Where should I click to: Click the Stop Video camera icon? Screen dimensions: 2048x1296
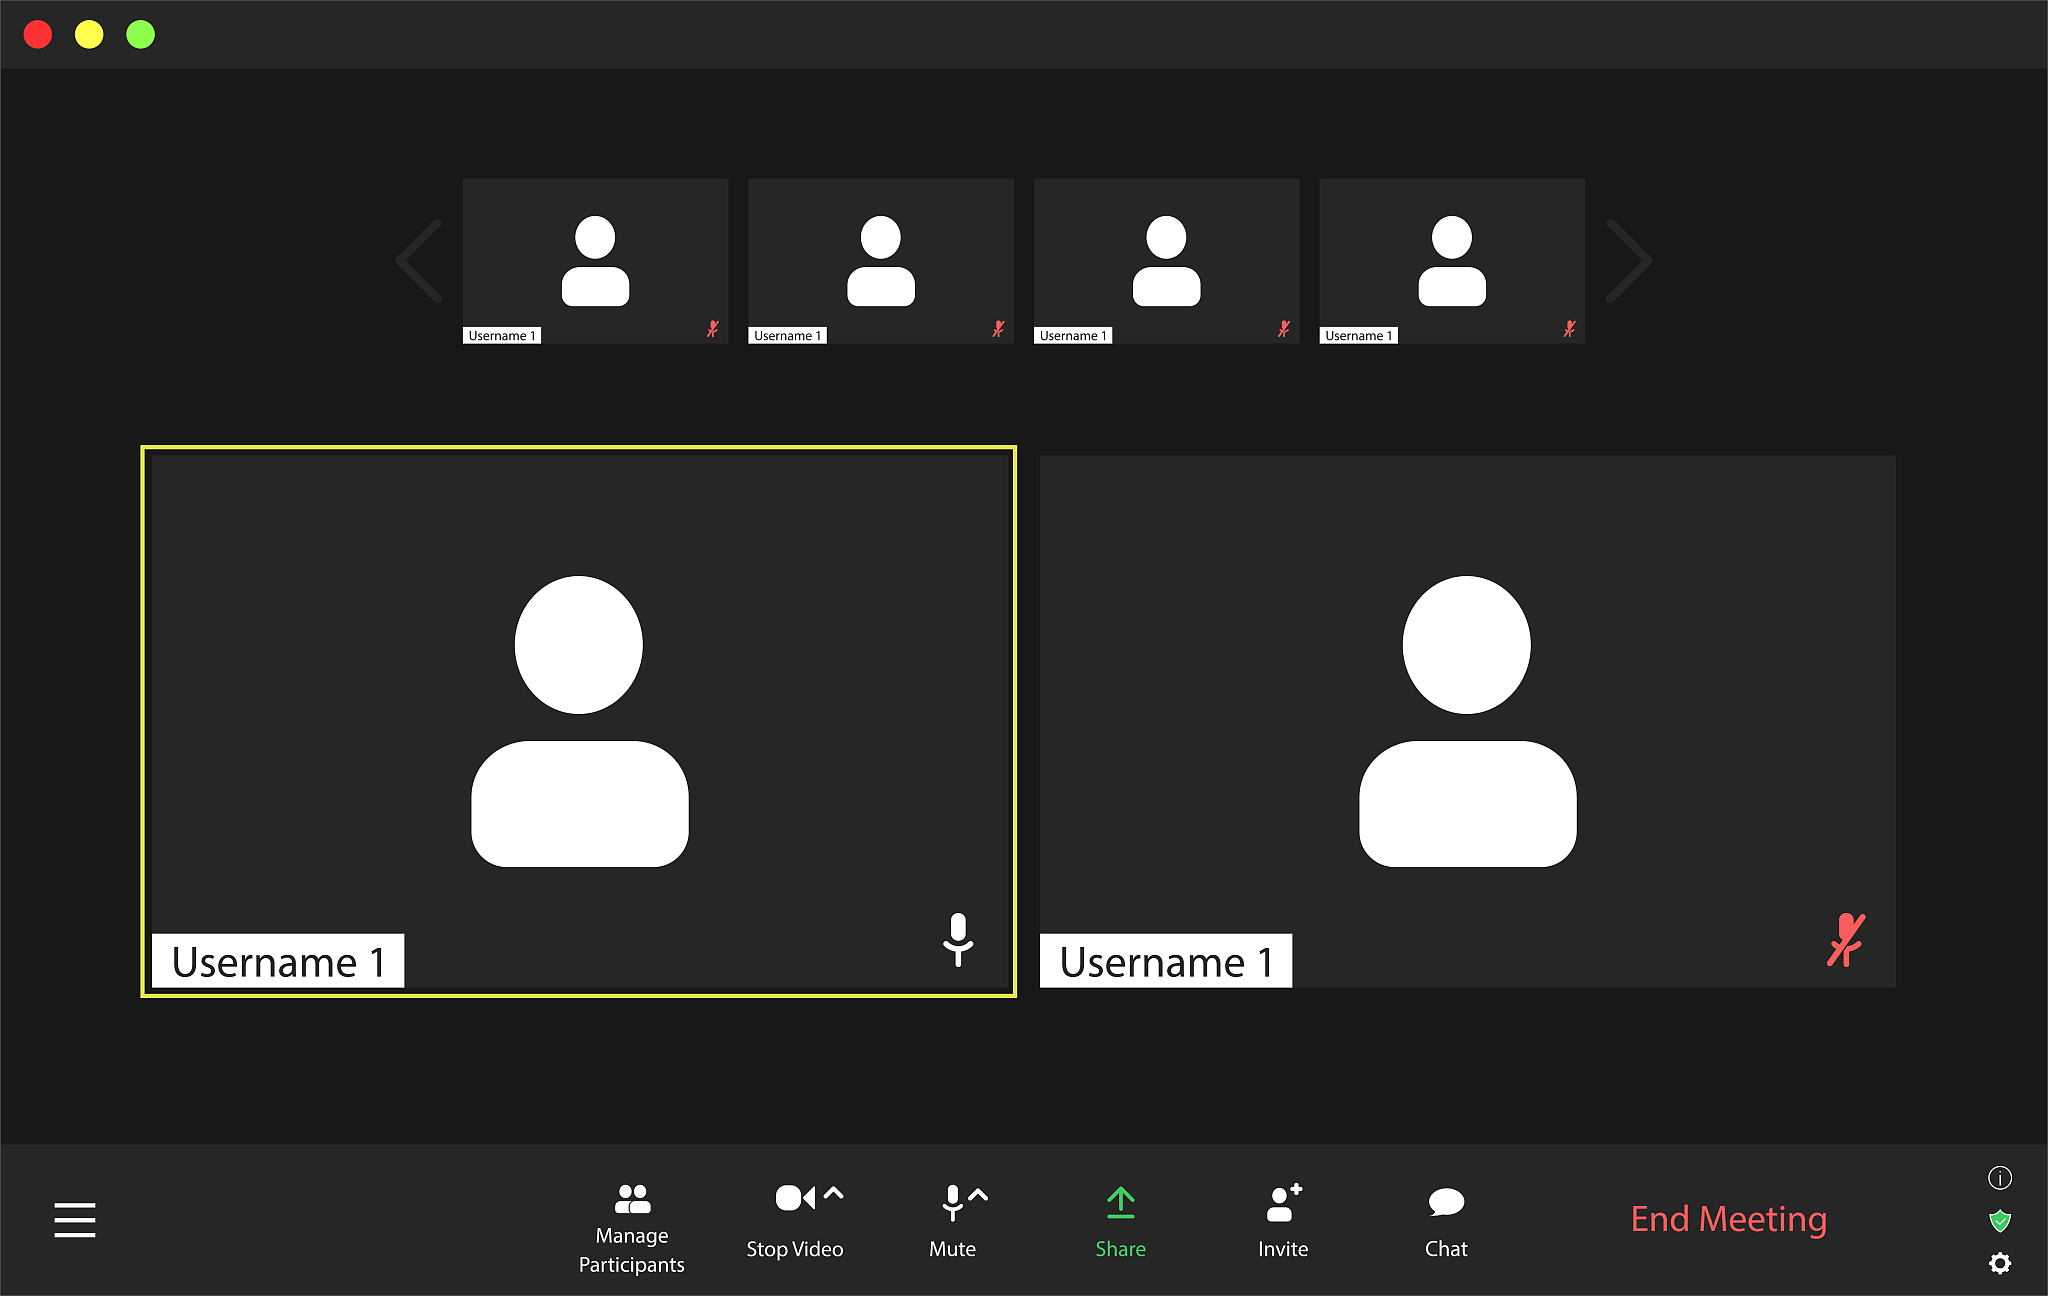click(795, 1197)
